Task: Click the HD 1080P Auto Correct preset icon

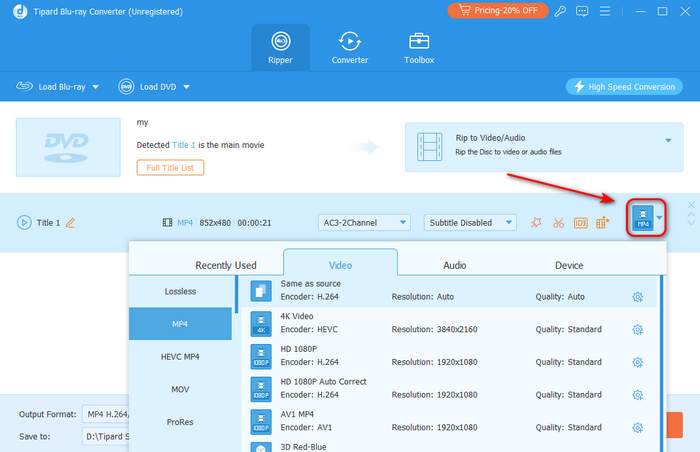Action: (261, 389)
